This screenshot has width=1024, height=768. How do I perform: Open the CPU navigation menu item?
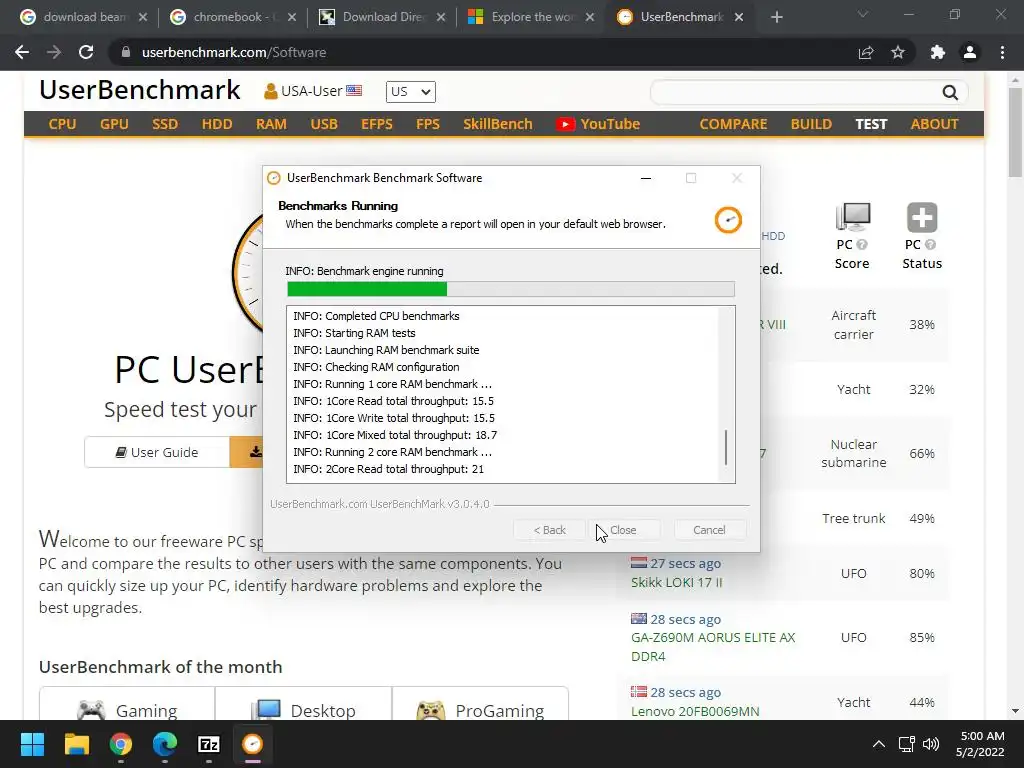tap(62, 124)
